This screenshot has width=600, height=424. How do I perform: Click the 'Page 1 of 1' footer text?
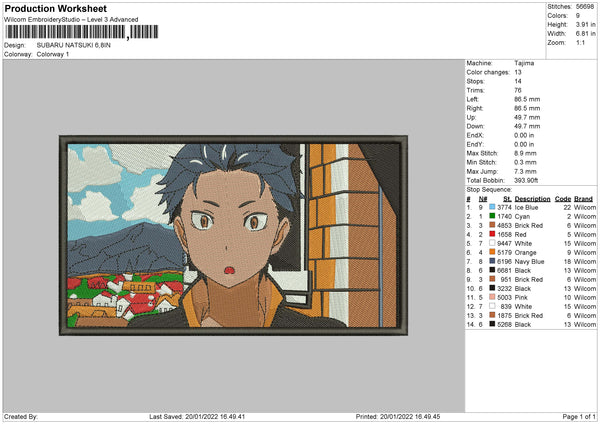(579, 416)
